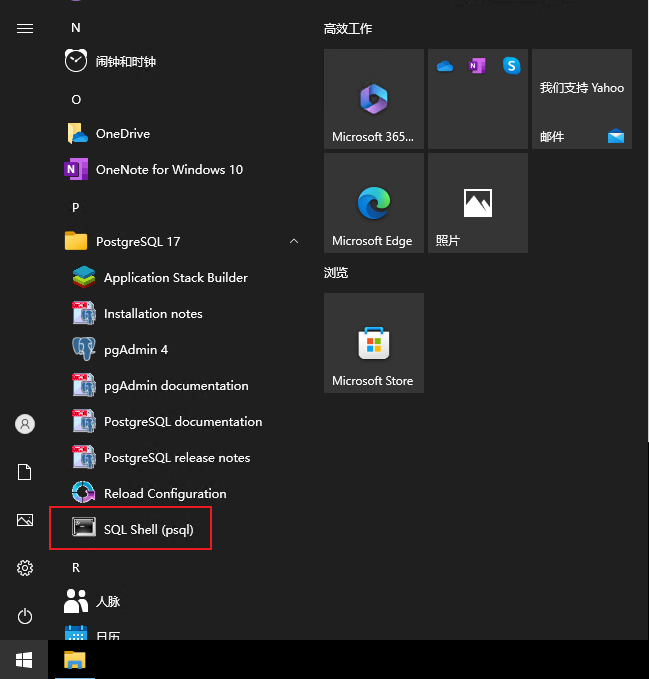Open the Photos (照片) tile
This screenshot has height=679, width=649.
[x=478, y=203]
